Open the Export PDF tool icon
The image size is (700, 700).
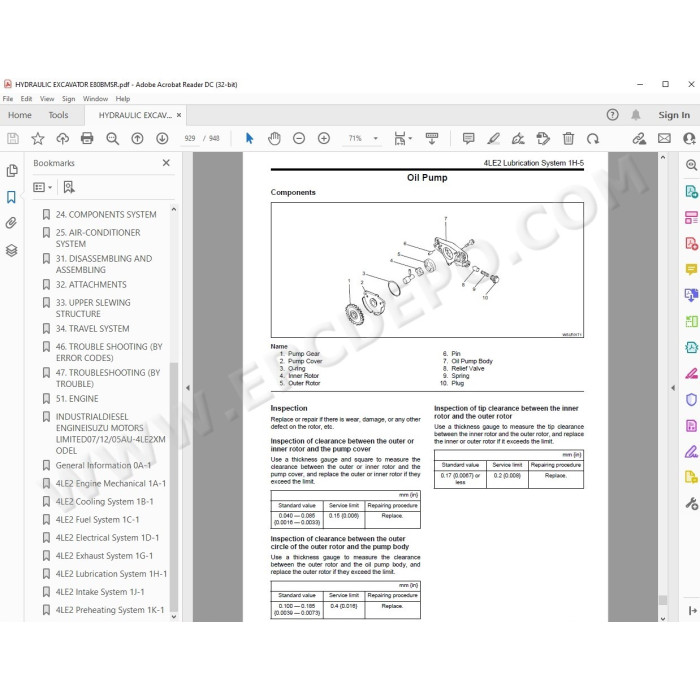coord(691,192)
